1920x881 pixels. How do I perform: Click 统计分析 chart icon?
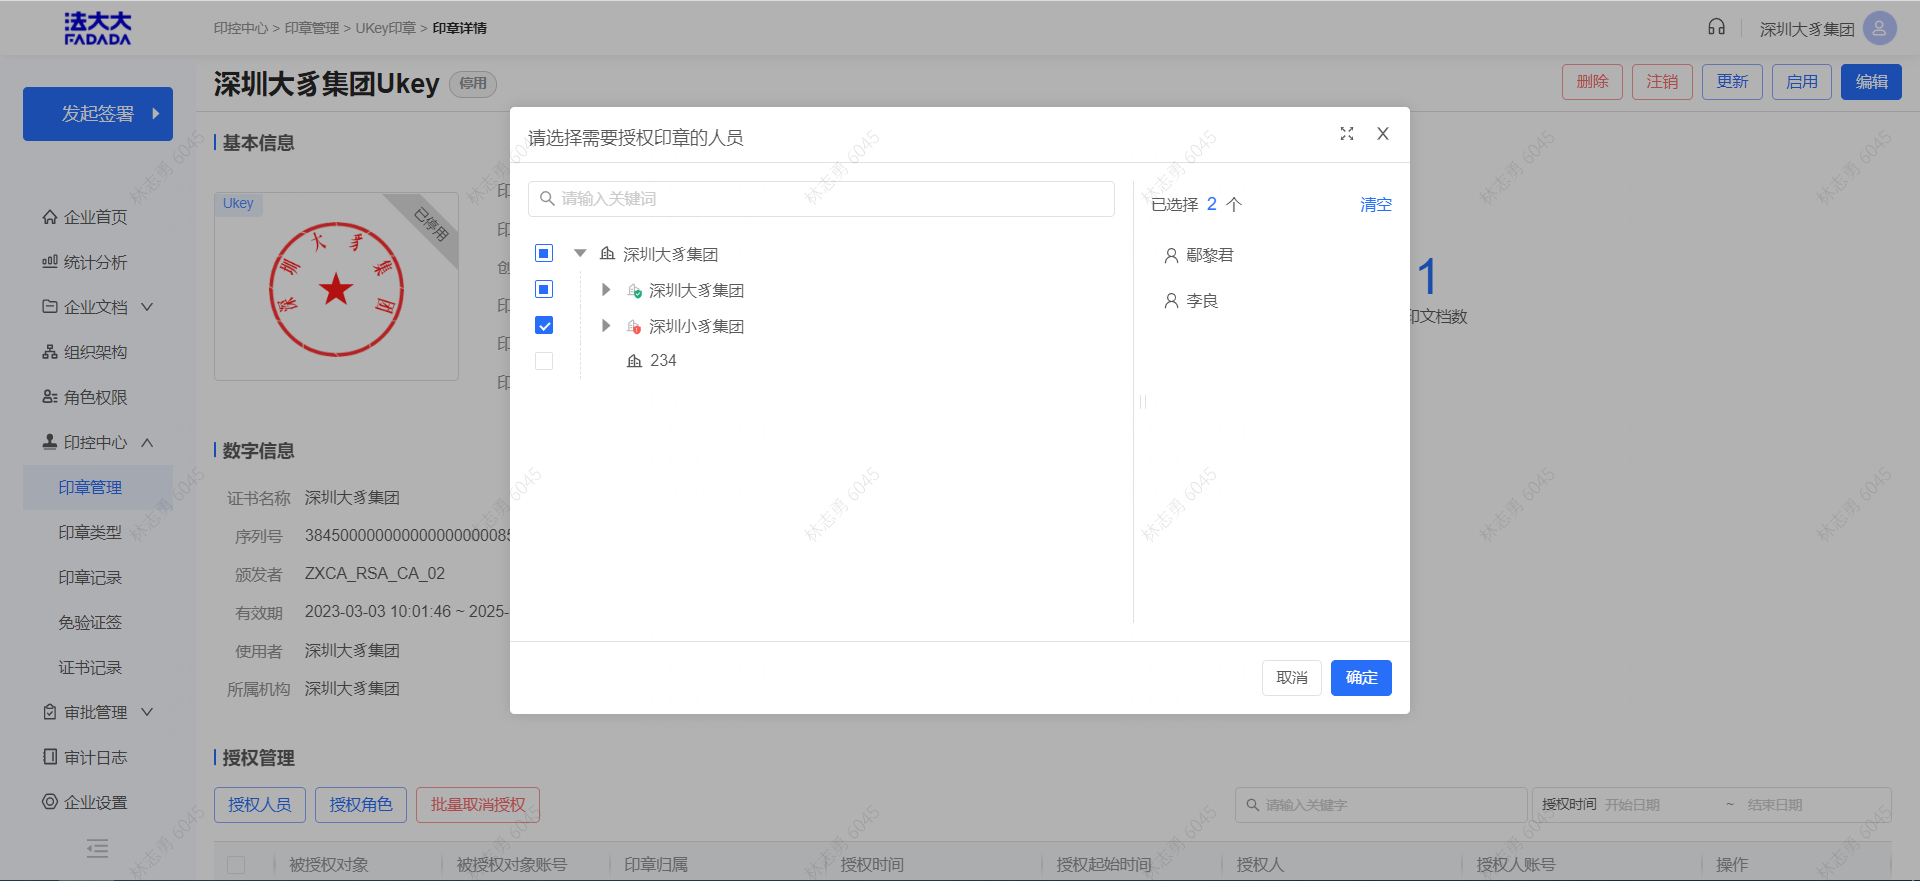pos(50,261)
